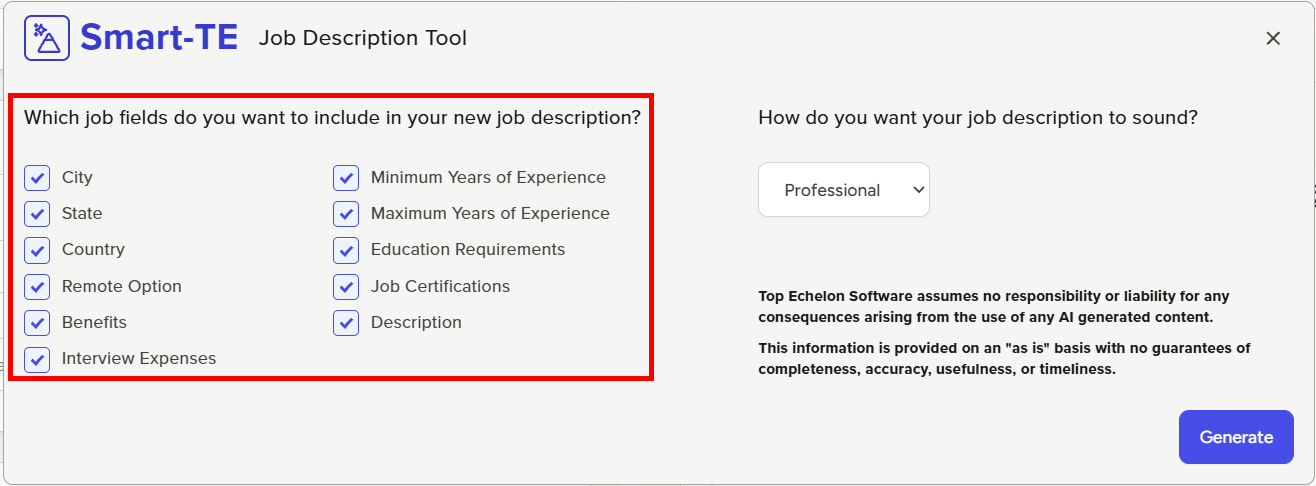Toggle the Job Certifications checkbox
Screen dimensions: 1316x486
[346, 287]
